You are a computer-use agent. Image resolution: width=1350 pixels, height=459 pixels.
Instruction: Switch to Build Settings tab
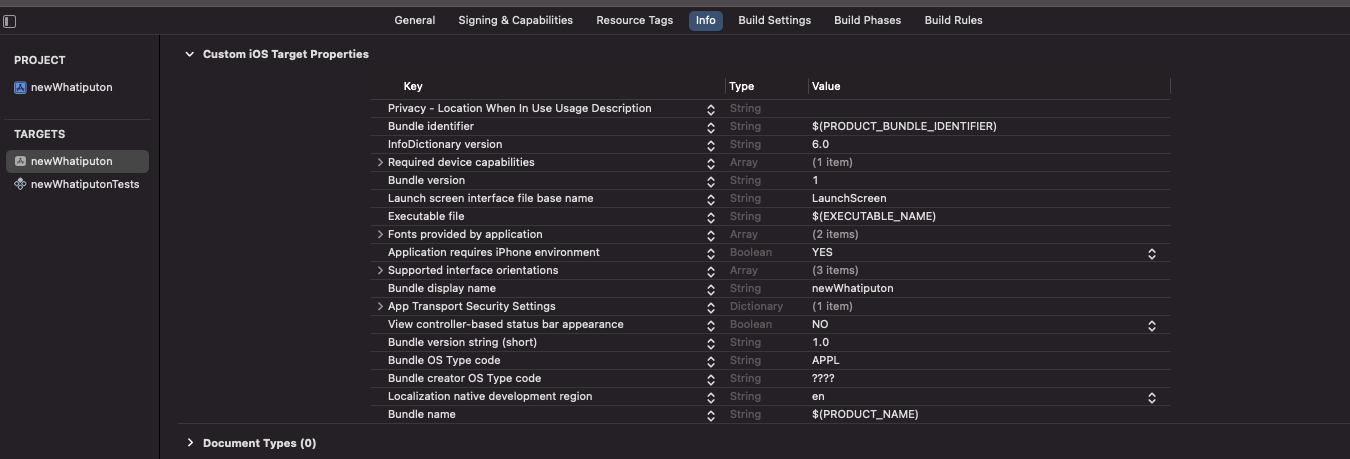point(774,20)
